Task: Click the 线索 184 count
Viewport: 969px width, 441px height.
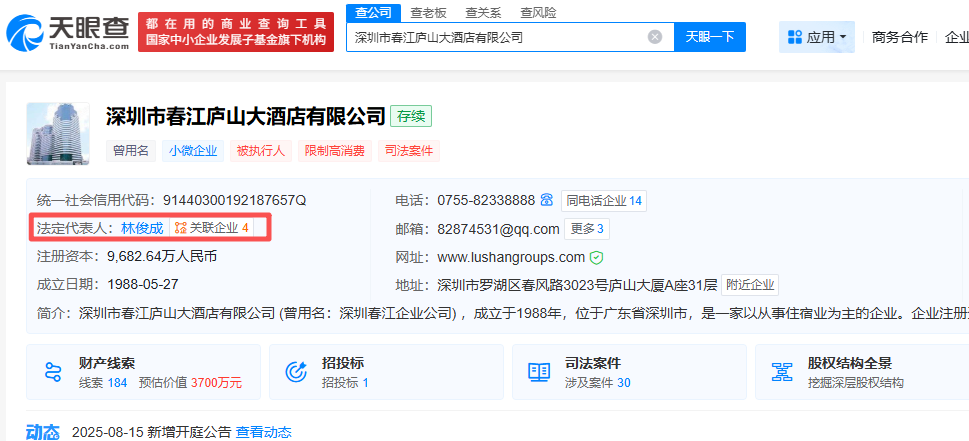Action: (x=103, y=383)
